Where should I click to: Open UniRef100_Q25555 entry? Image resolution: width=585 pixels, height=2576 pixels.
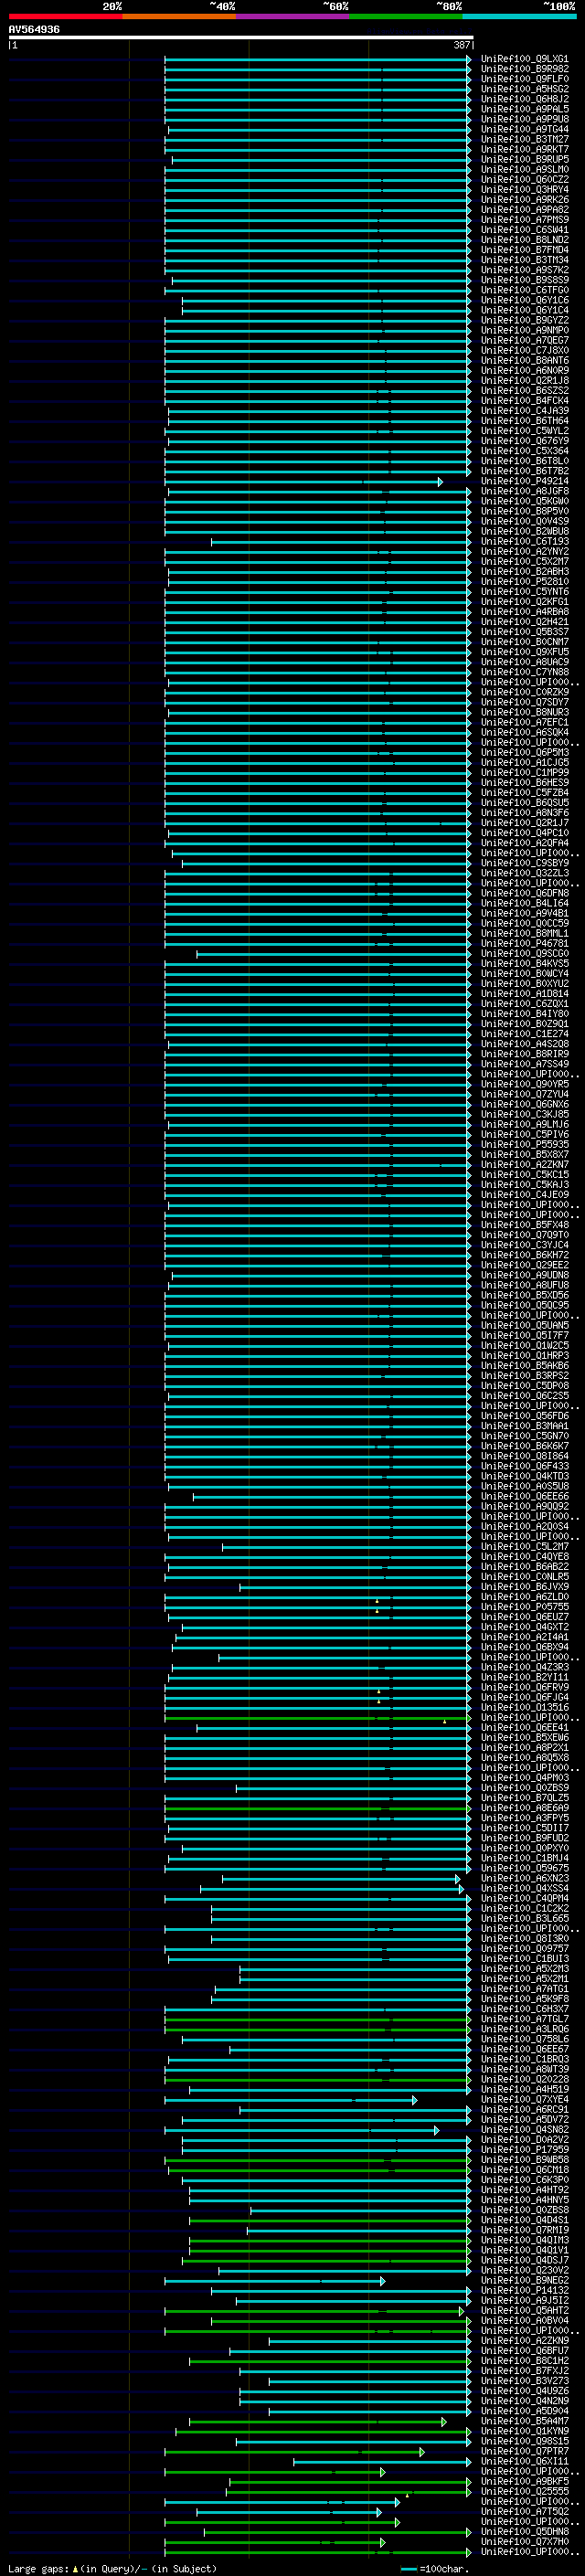(x=525, y=2491)
